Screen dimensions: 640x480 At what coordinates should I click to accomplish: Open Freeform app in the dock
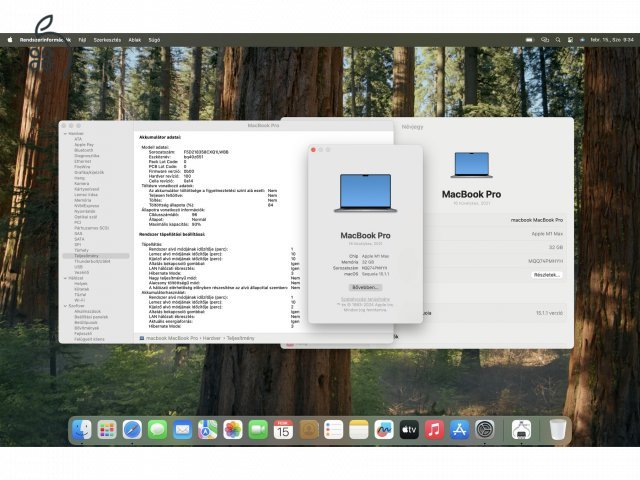(384, 430)
